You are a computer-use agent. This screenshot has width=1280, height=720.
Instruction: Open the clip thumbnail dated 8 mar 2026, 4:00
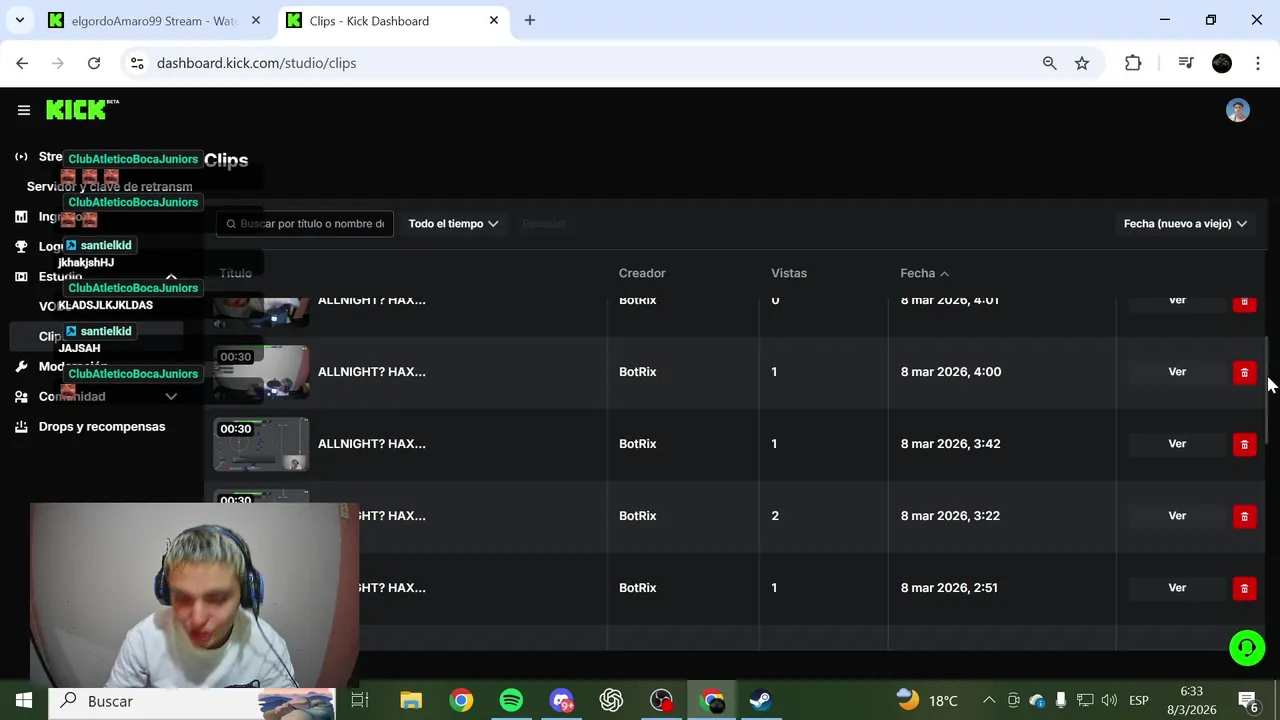tap(261, 372)
